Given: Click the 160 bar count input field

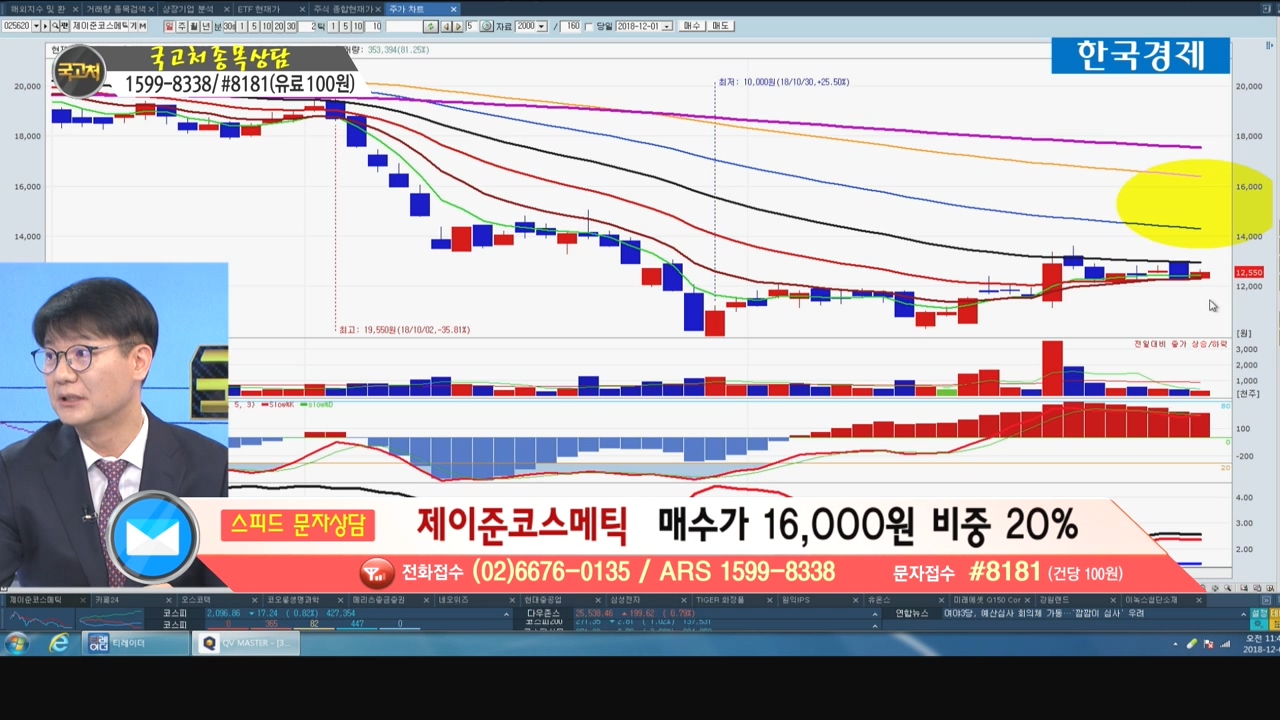Looking at the screenshot, I should pyautogui.click(x=571, y=26).
